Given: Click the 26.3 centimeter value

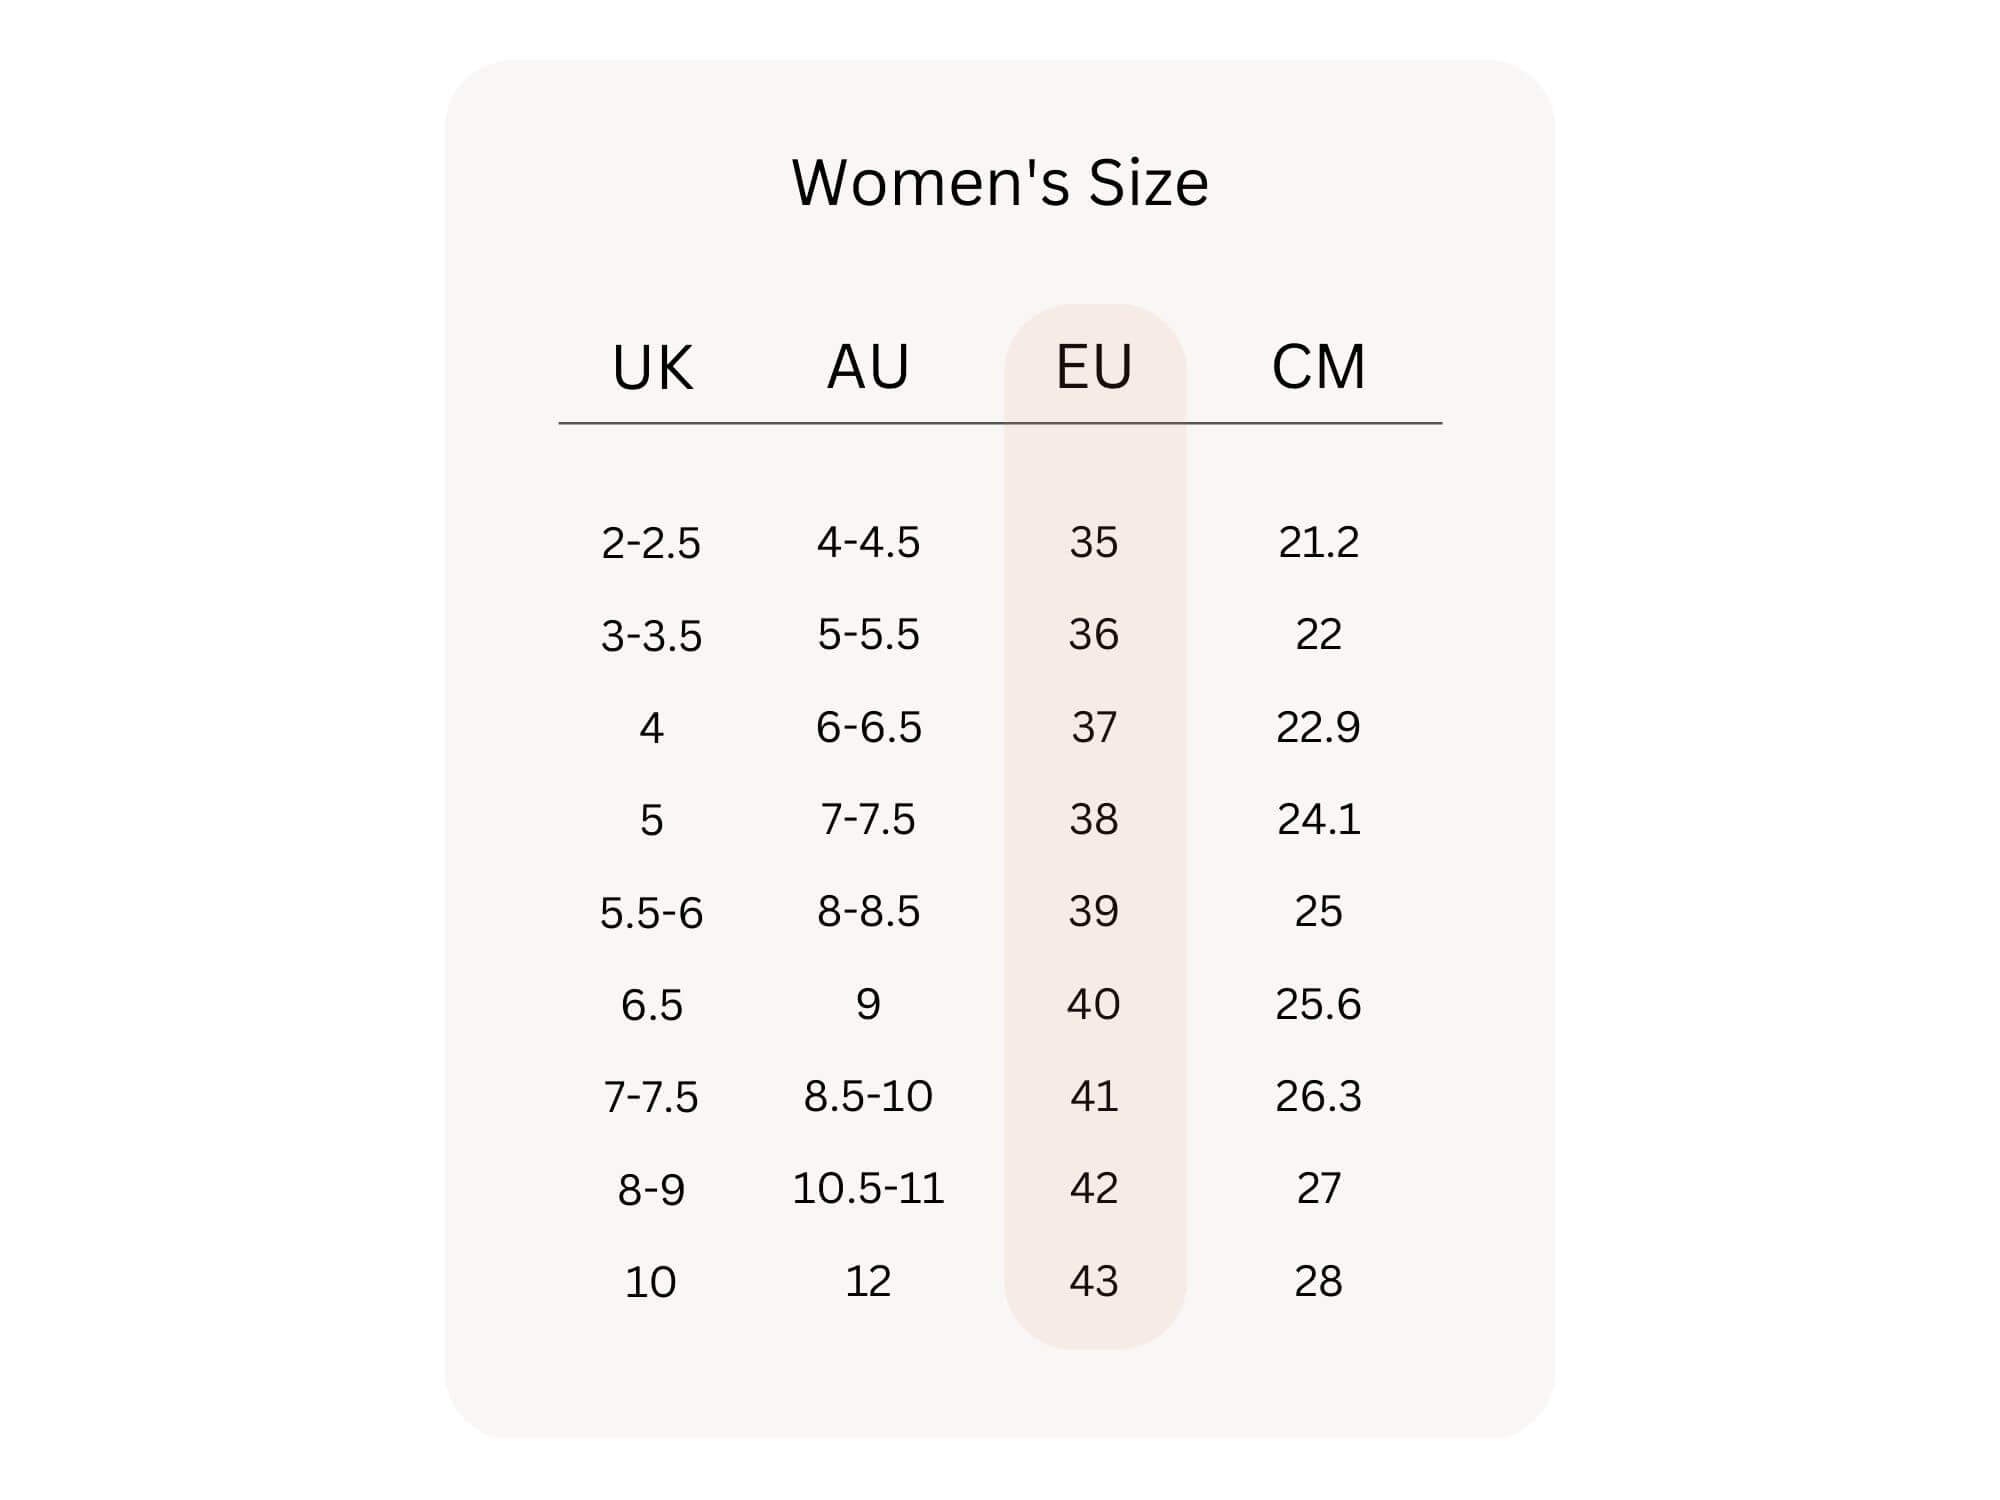Looking at the screenshot, I should (x=1318, y=1097).
